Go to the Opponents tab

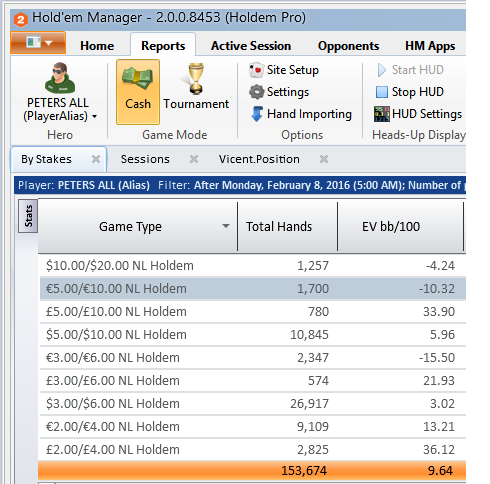point(348,46)
